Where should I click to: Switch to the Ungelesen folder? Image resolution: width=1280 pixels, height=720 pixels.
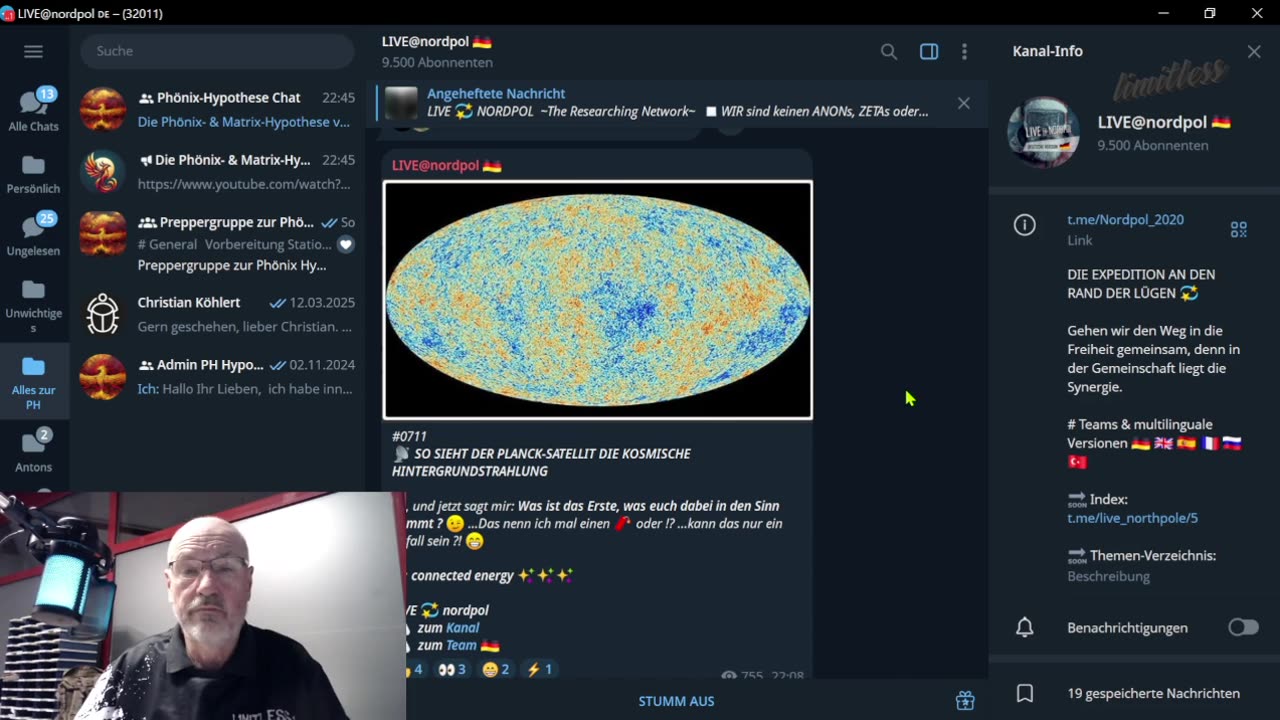pos(34,235)
